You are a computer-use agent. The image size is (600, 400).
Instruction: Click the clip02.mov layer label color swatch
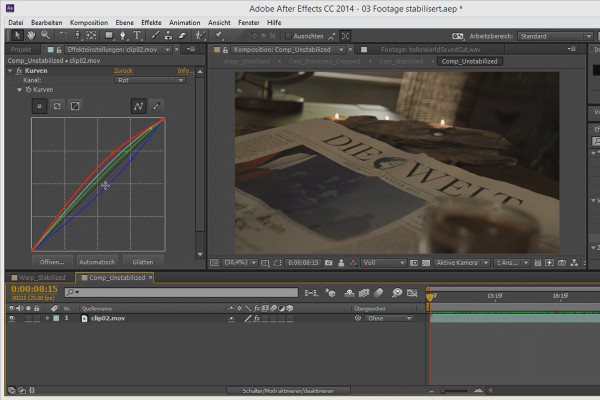point(56,318)
